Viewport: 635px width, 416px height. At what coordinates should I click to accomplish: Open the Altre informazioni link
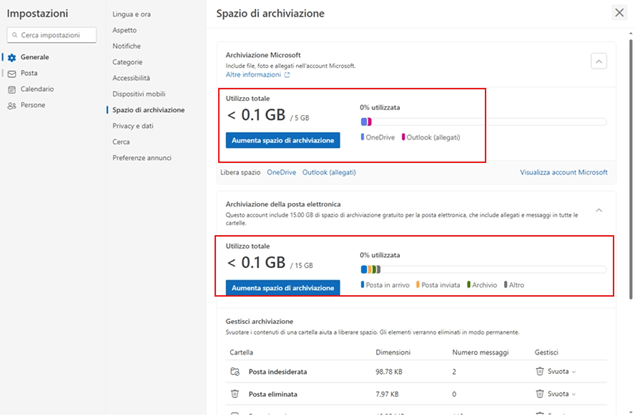[x=253, y=75]
